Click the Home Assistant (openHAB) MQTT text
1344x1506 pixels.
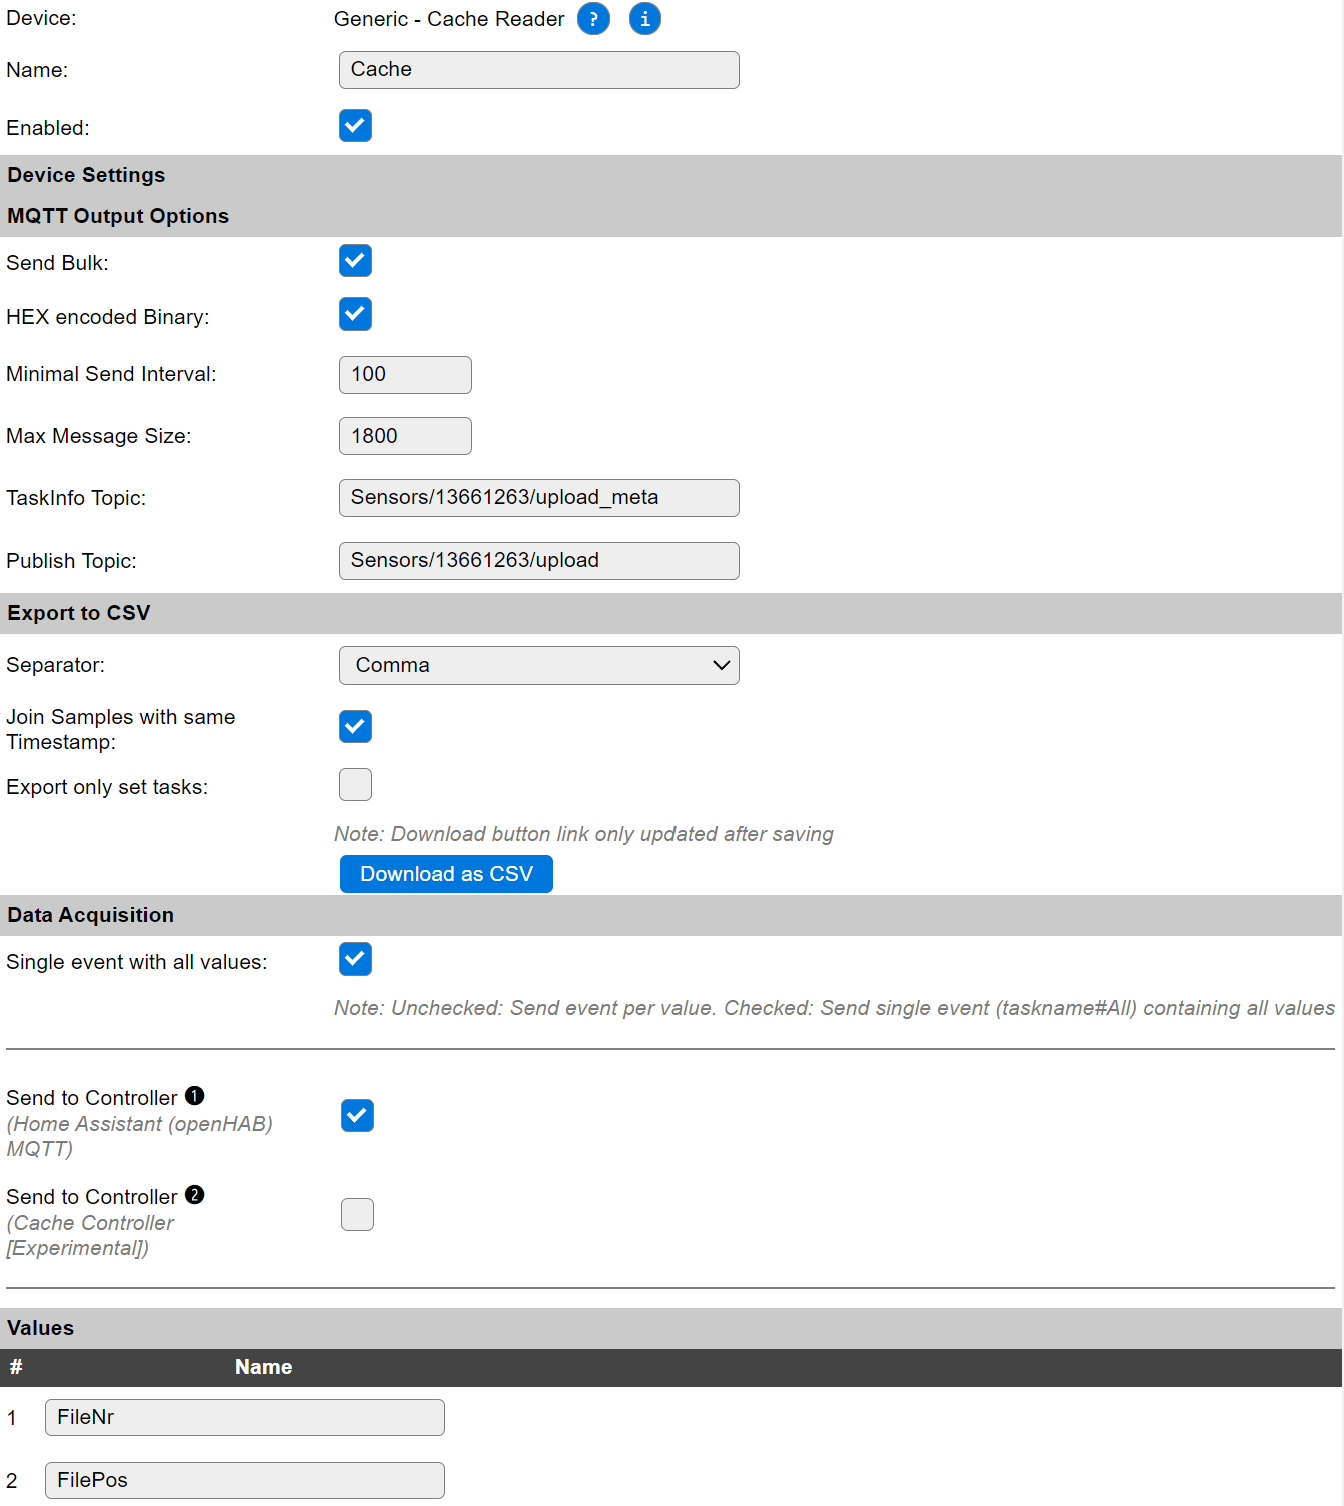tap(140, 1136)
